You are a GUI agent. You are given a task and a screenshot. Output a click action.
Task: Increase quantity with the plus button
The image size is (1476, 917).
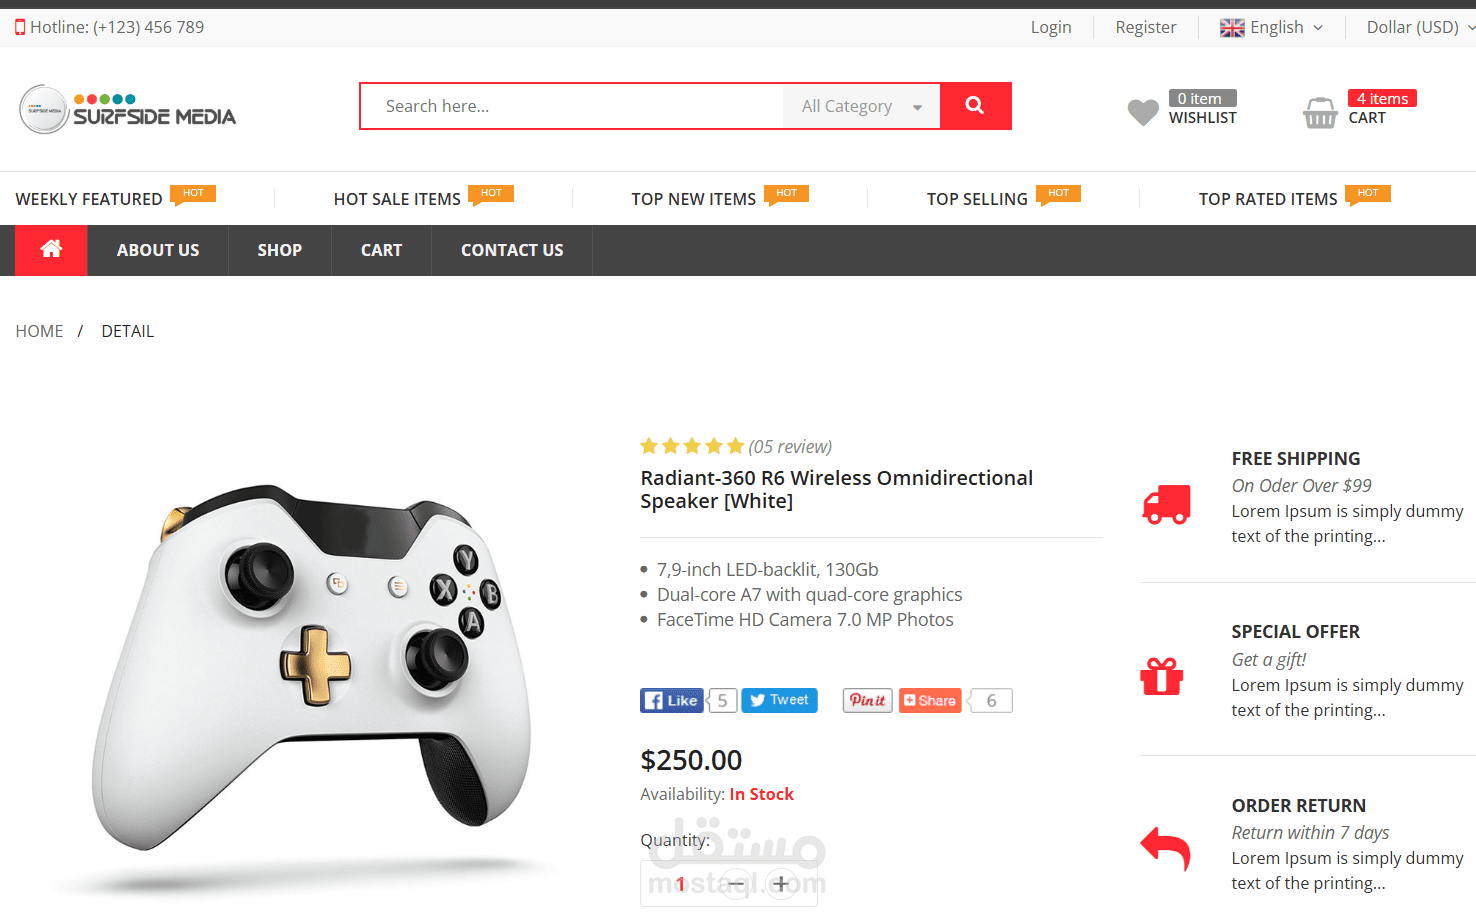point(781,884)
